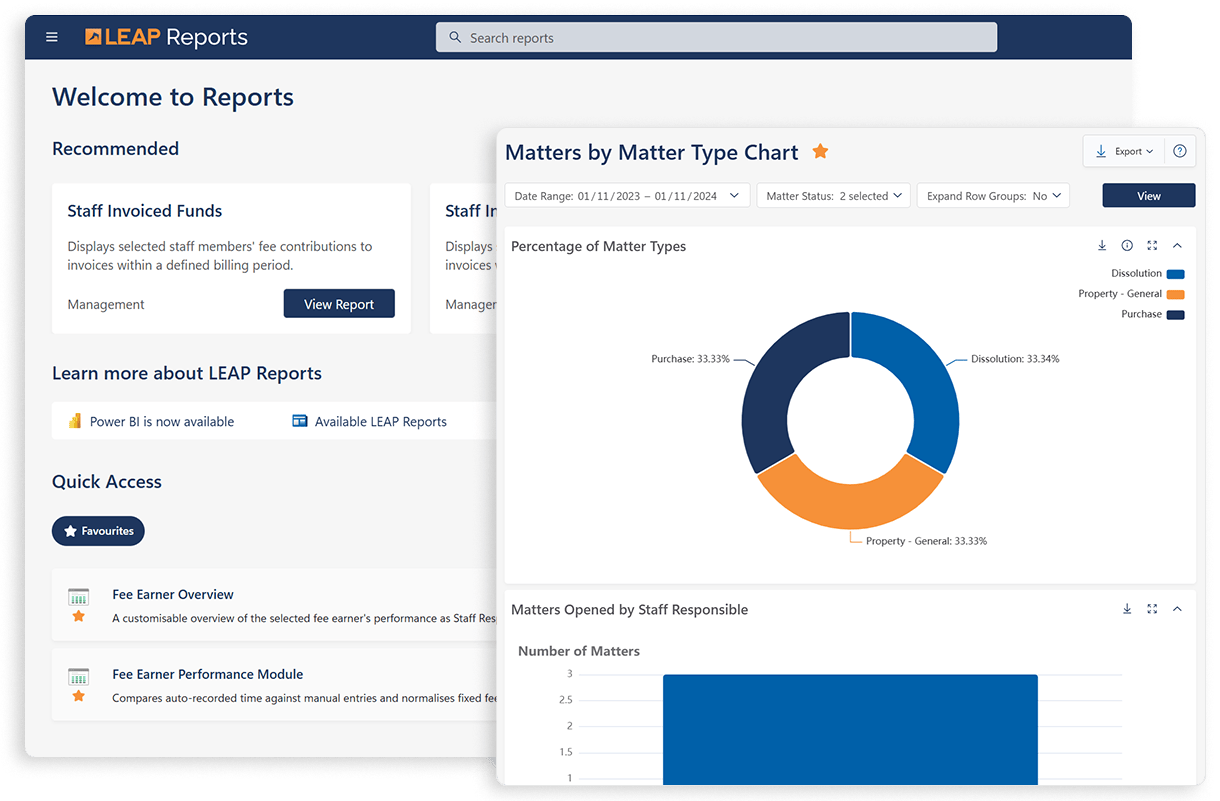Open Power BI is now available link
The width and height of the screenshot is (1220, 801).
click(162, 422)
